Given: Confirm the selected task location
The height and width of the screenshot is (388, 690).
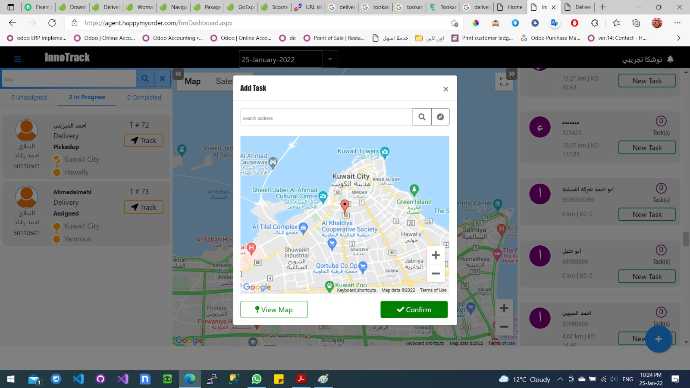Looking at the screenshot, I should (414, 309).
